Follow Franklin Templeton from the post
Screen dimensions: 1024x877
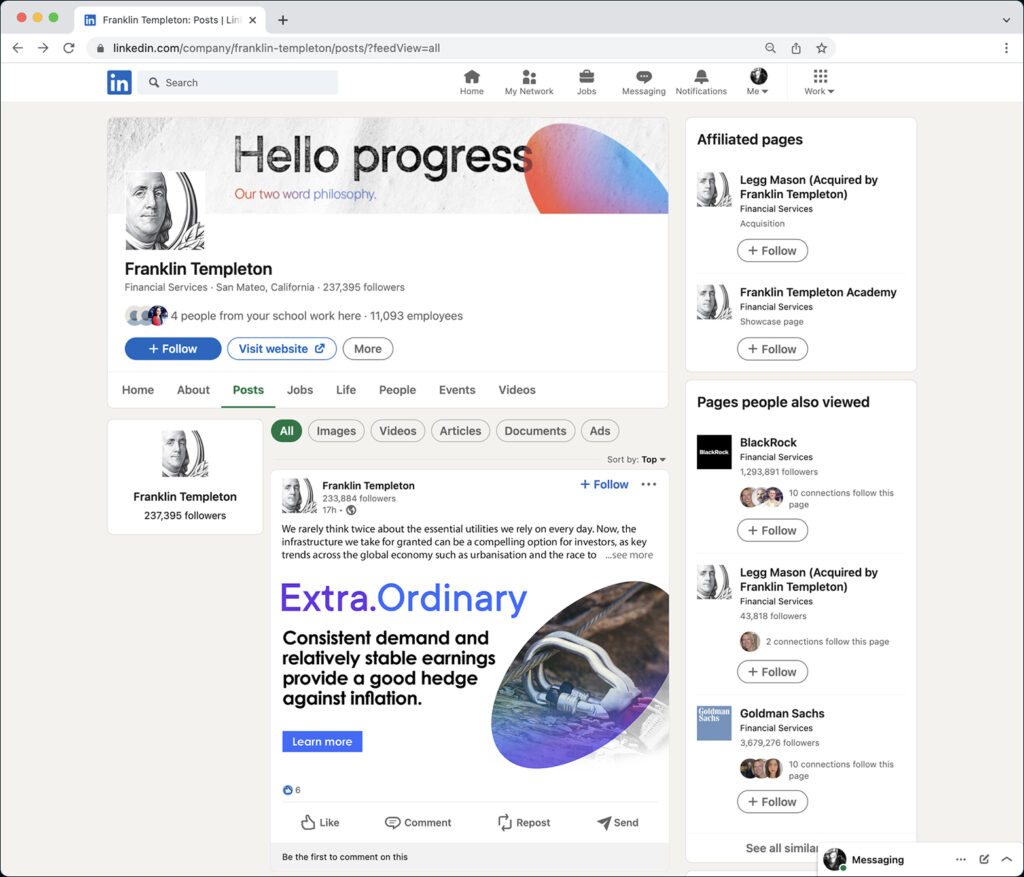coord(604,485)
